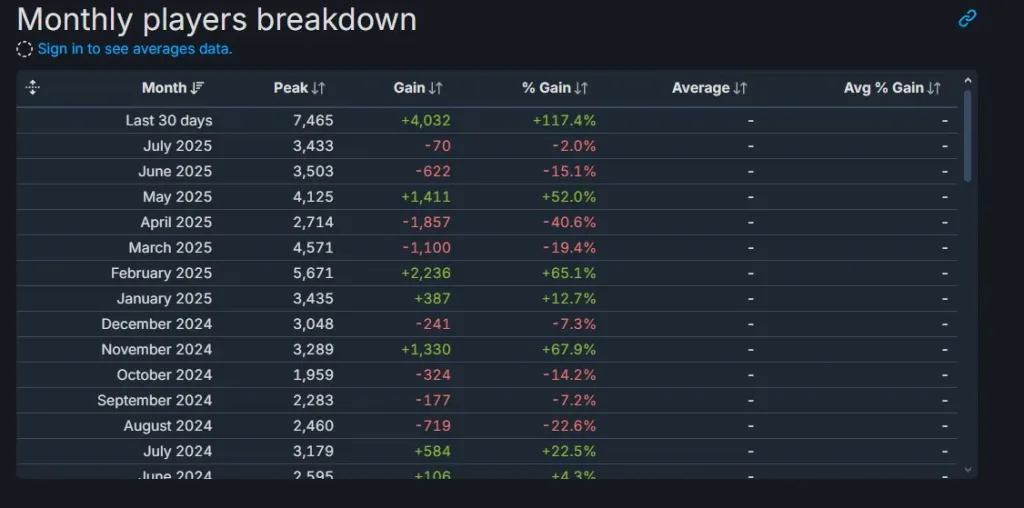
Task: Sort by Peak using its arrows icon
Action: (319, 88)
